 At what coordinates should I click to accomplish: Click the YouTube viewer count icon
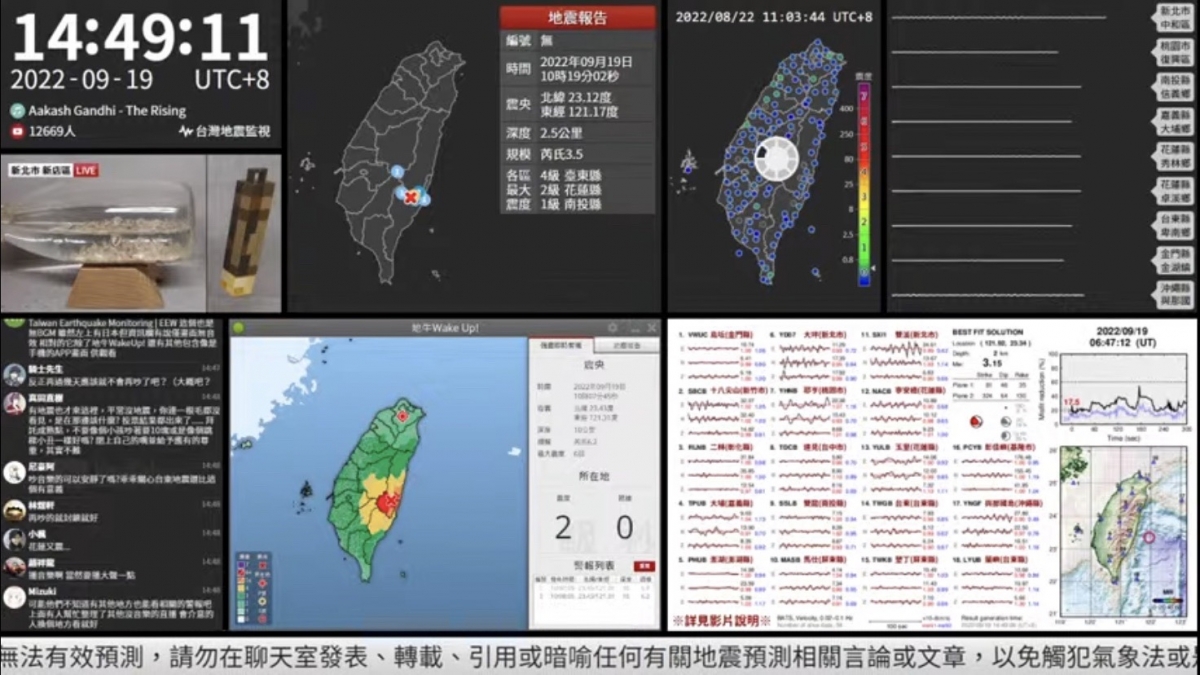pos(18,131)
